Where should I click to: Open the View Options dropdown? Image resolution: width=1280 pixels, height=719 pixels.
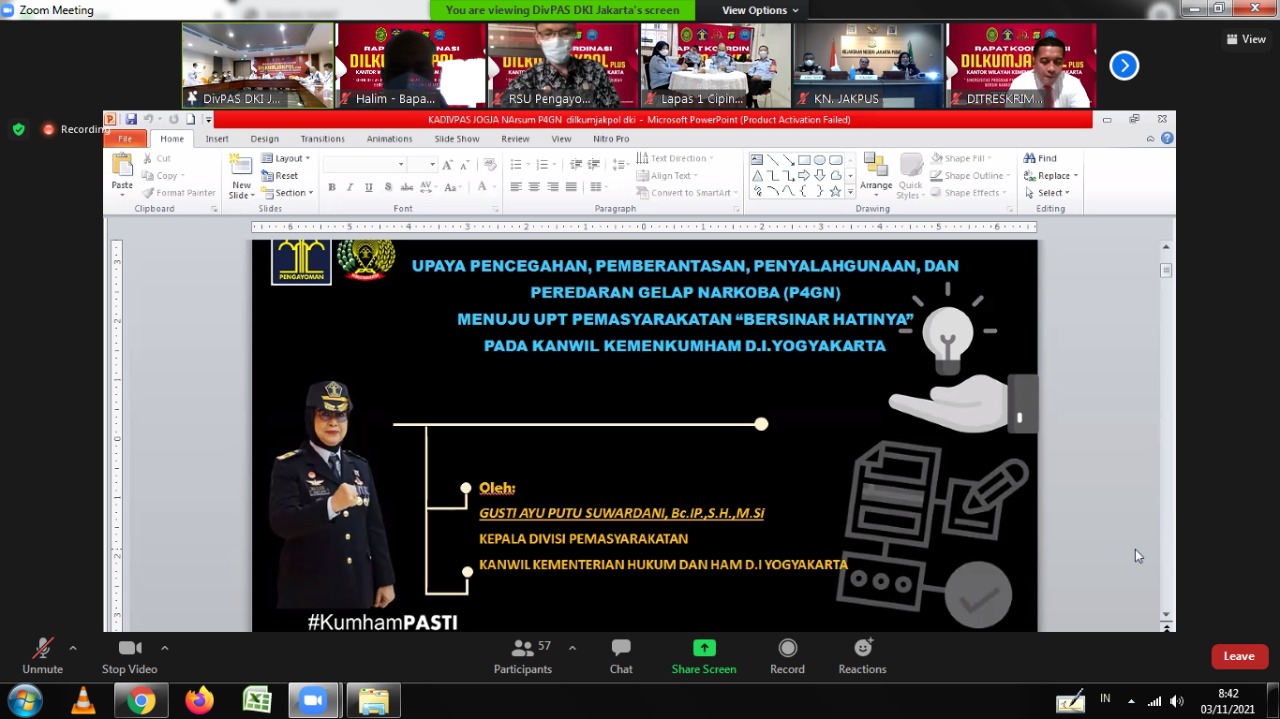(760, 10)
